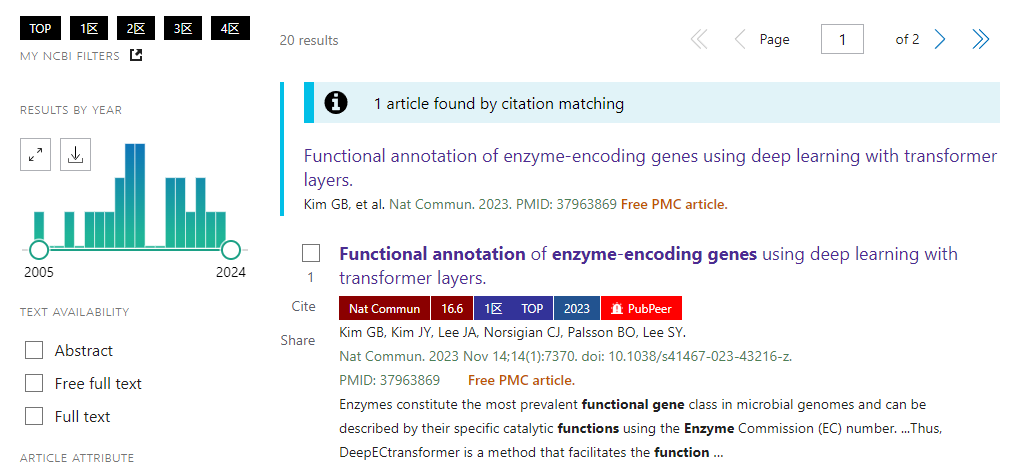Check the Free full text filter
Image resolution: width=1010 pixels, height=473 pixels.
(34, 383)
